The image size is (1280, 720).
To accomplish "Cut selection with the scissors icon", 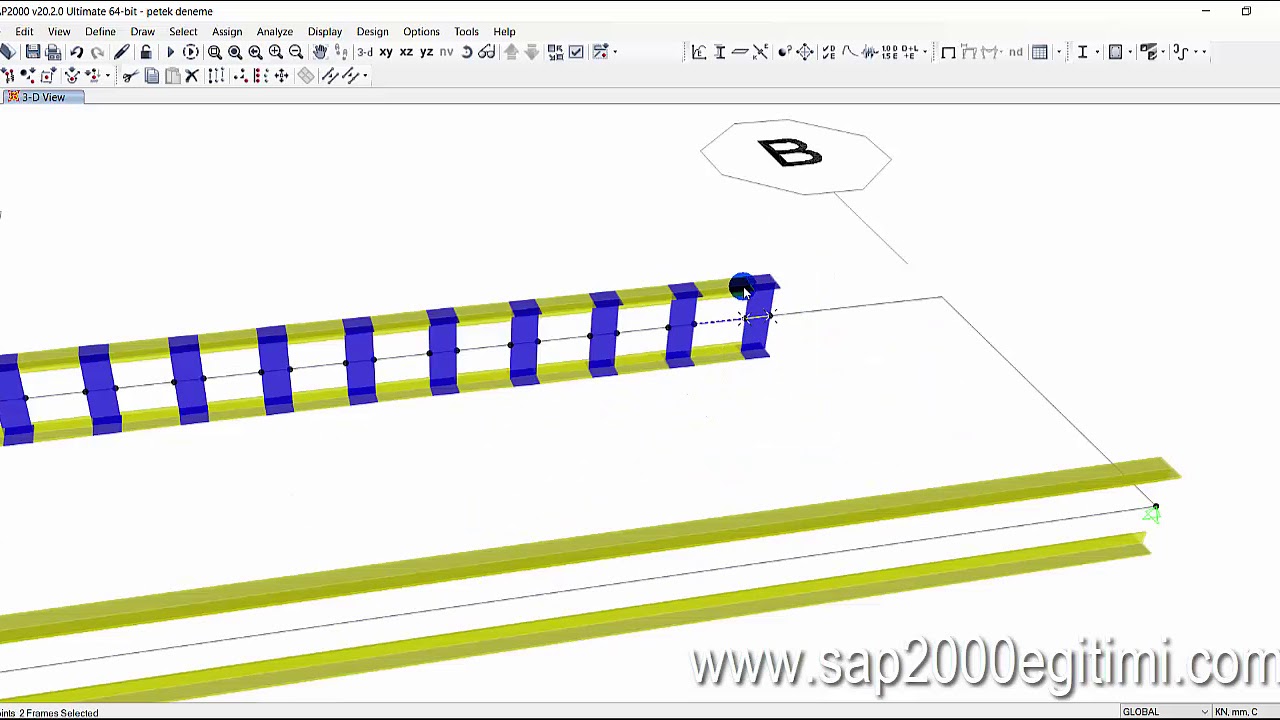I will coord(130,76).
